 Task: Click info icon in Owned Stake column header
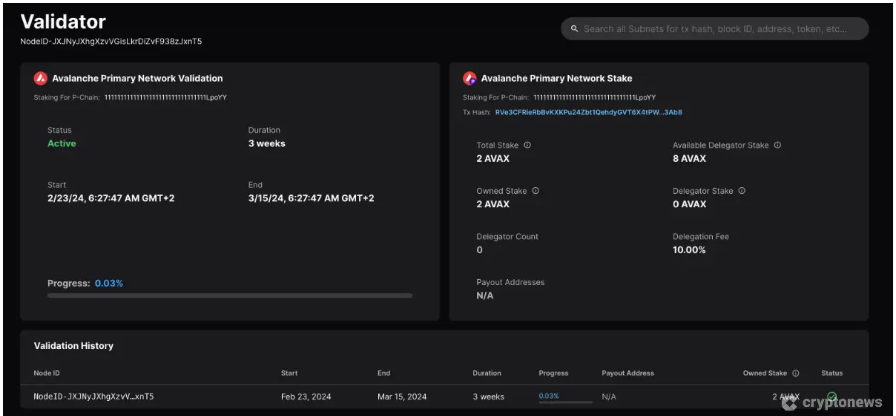(x=795, y=373)
